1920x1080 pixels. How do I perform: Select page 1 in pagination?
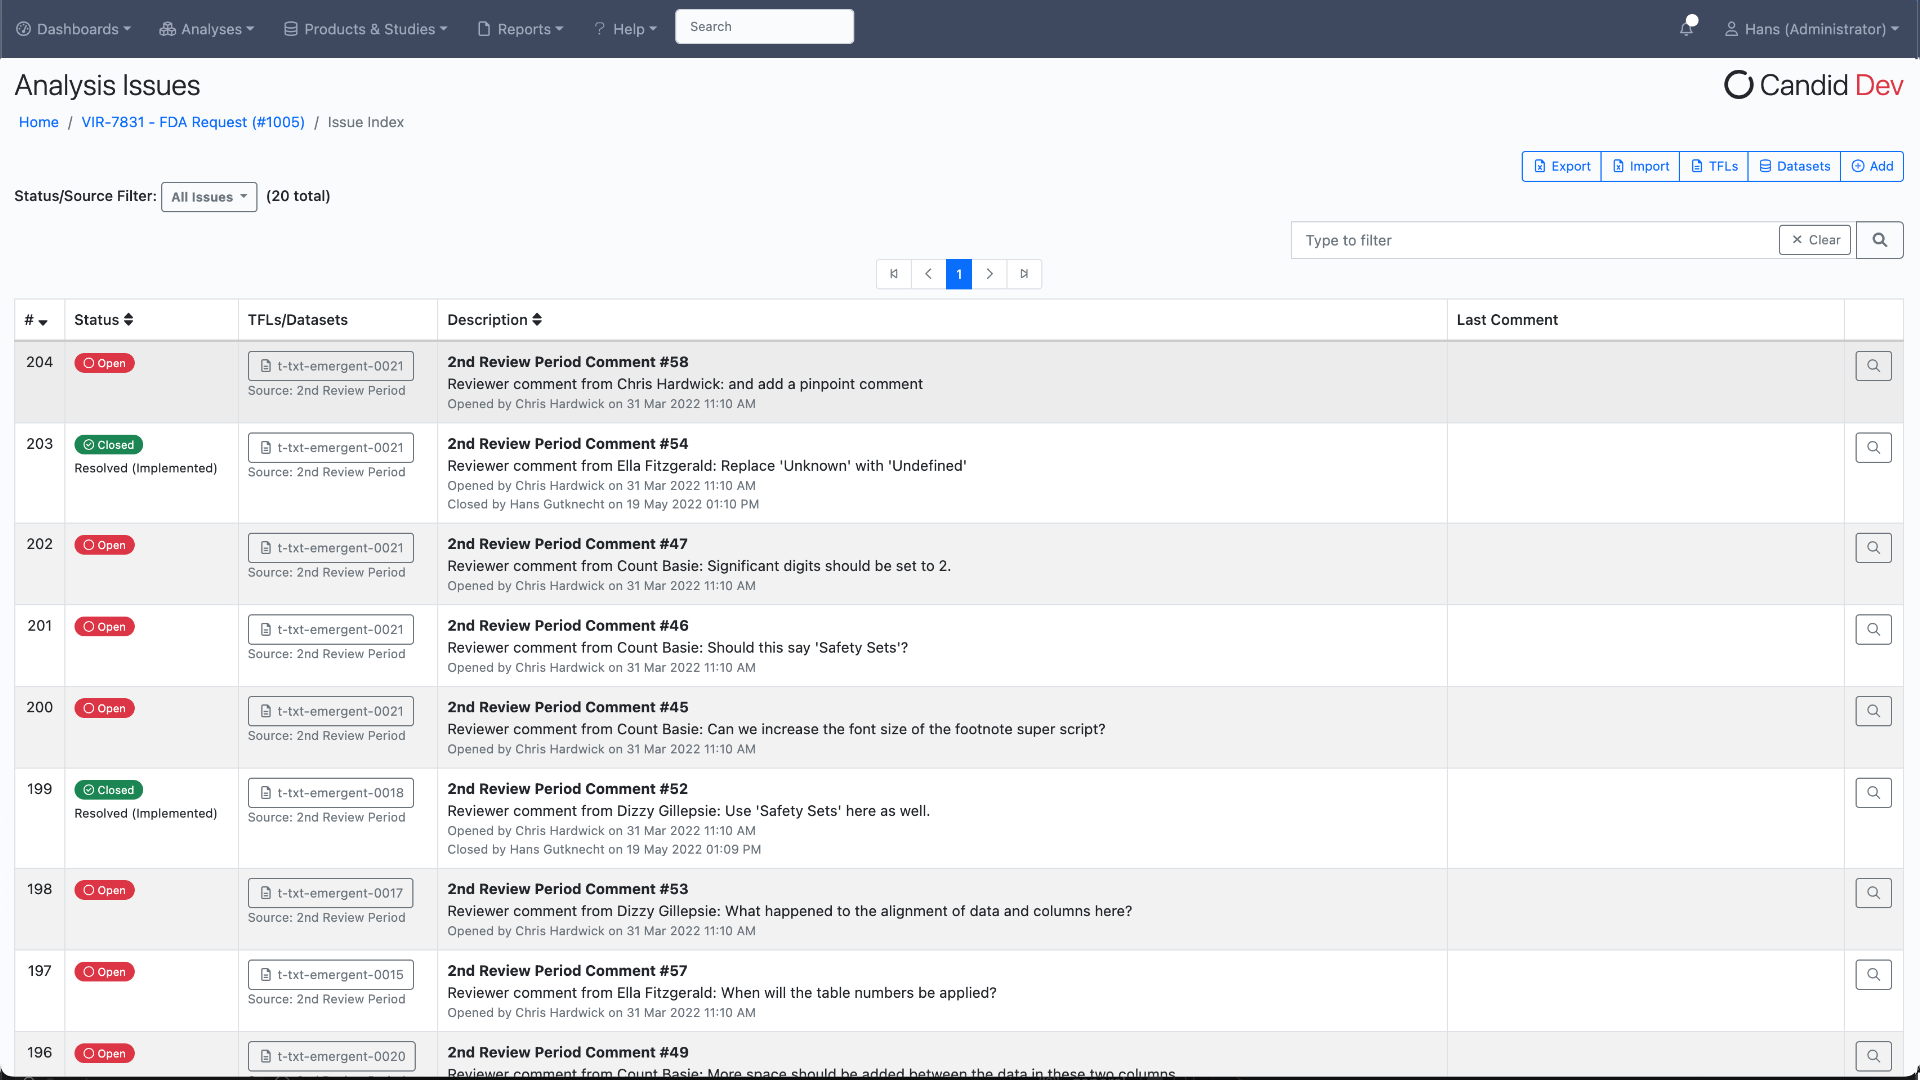pyautogui.click(x=959, y=274)
